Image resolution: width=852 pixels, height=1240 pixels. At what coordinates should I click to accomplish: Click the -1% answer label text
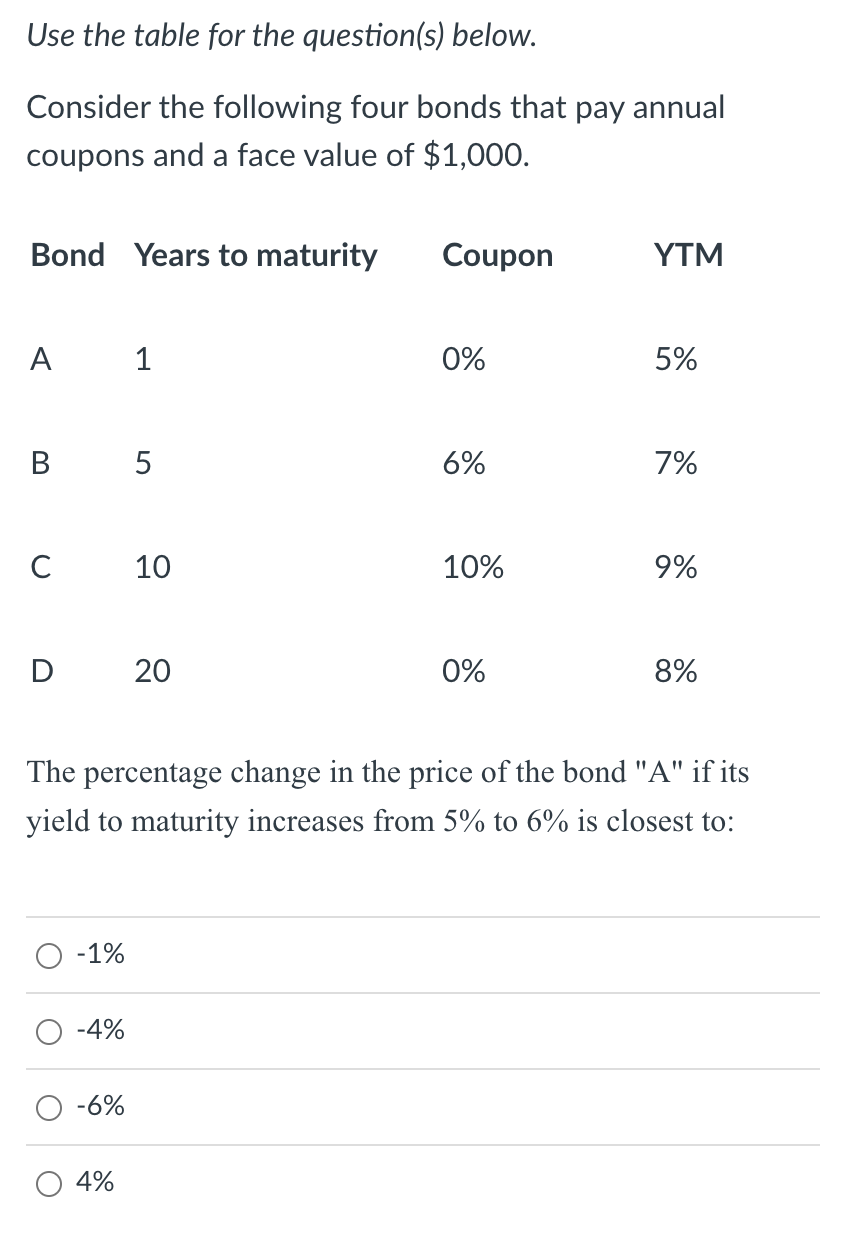(x=99, y=953)
